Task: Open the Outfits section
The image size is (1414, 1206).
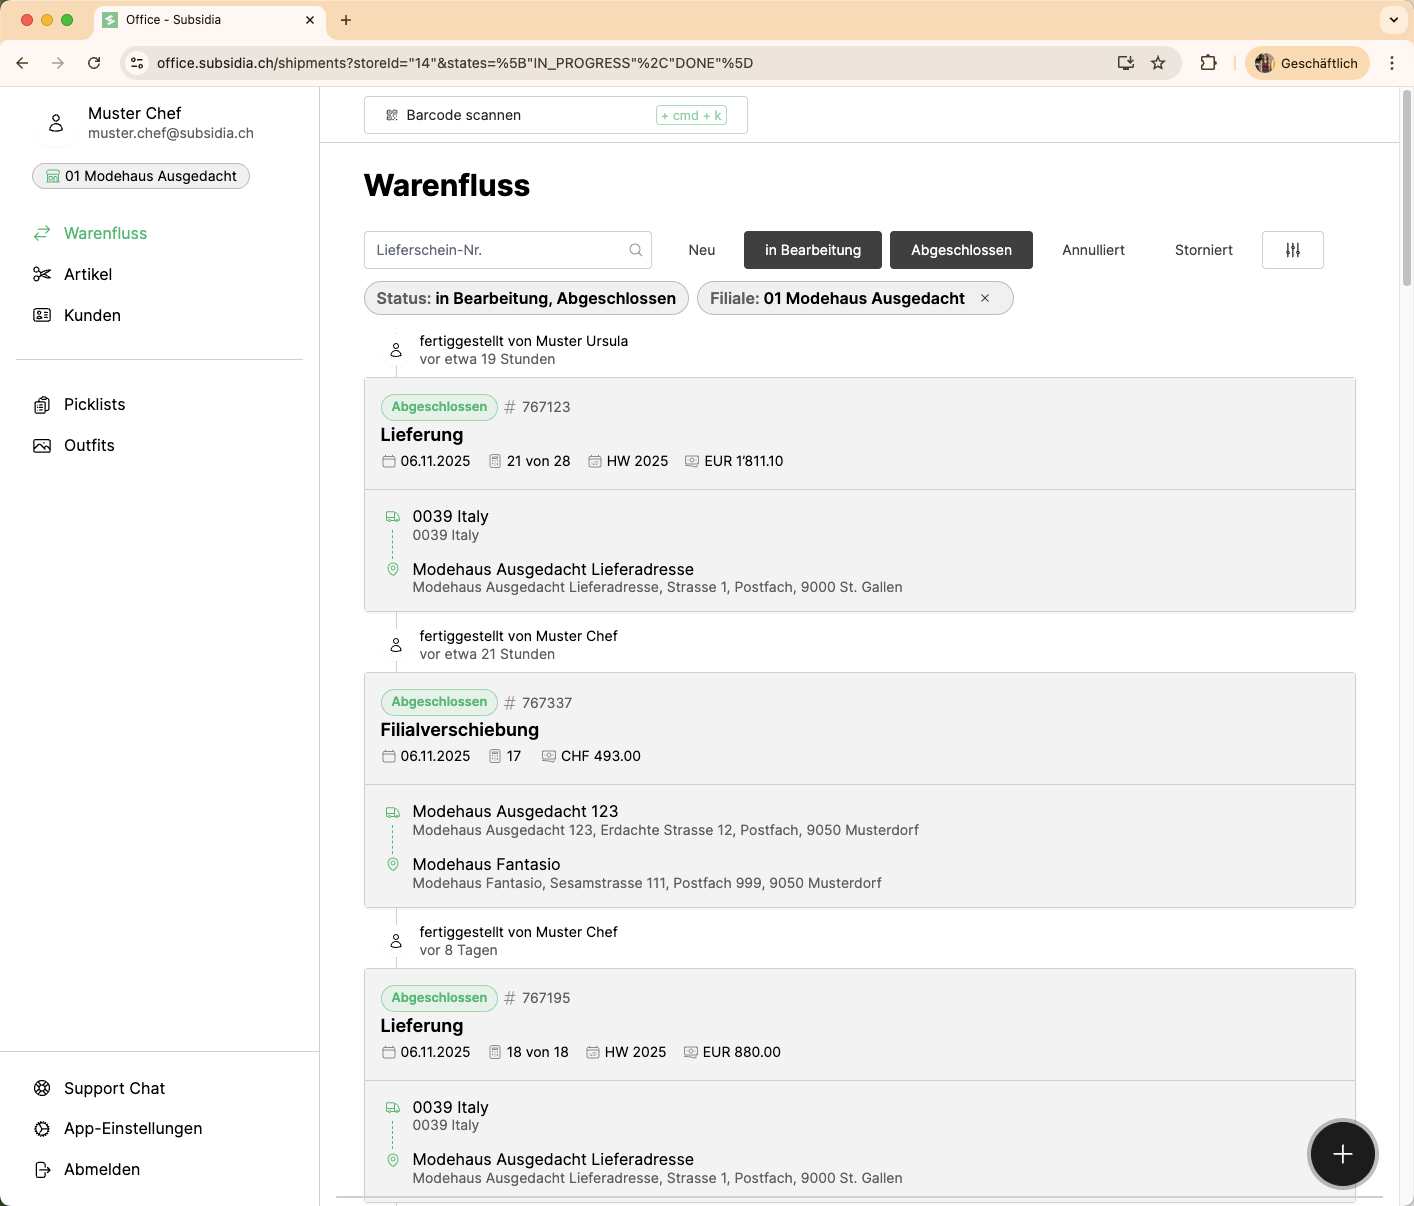Action: [89, 445]
